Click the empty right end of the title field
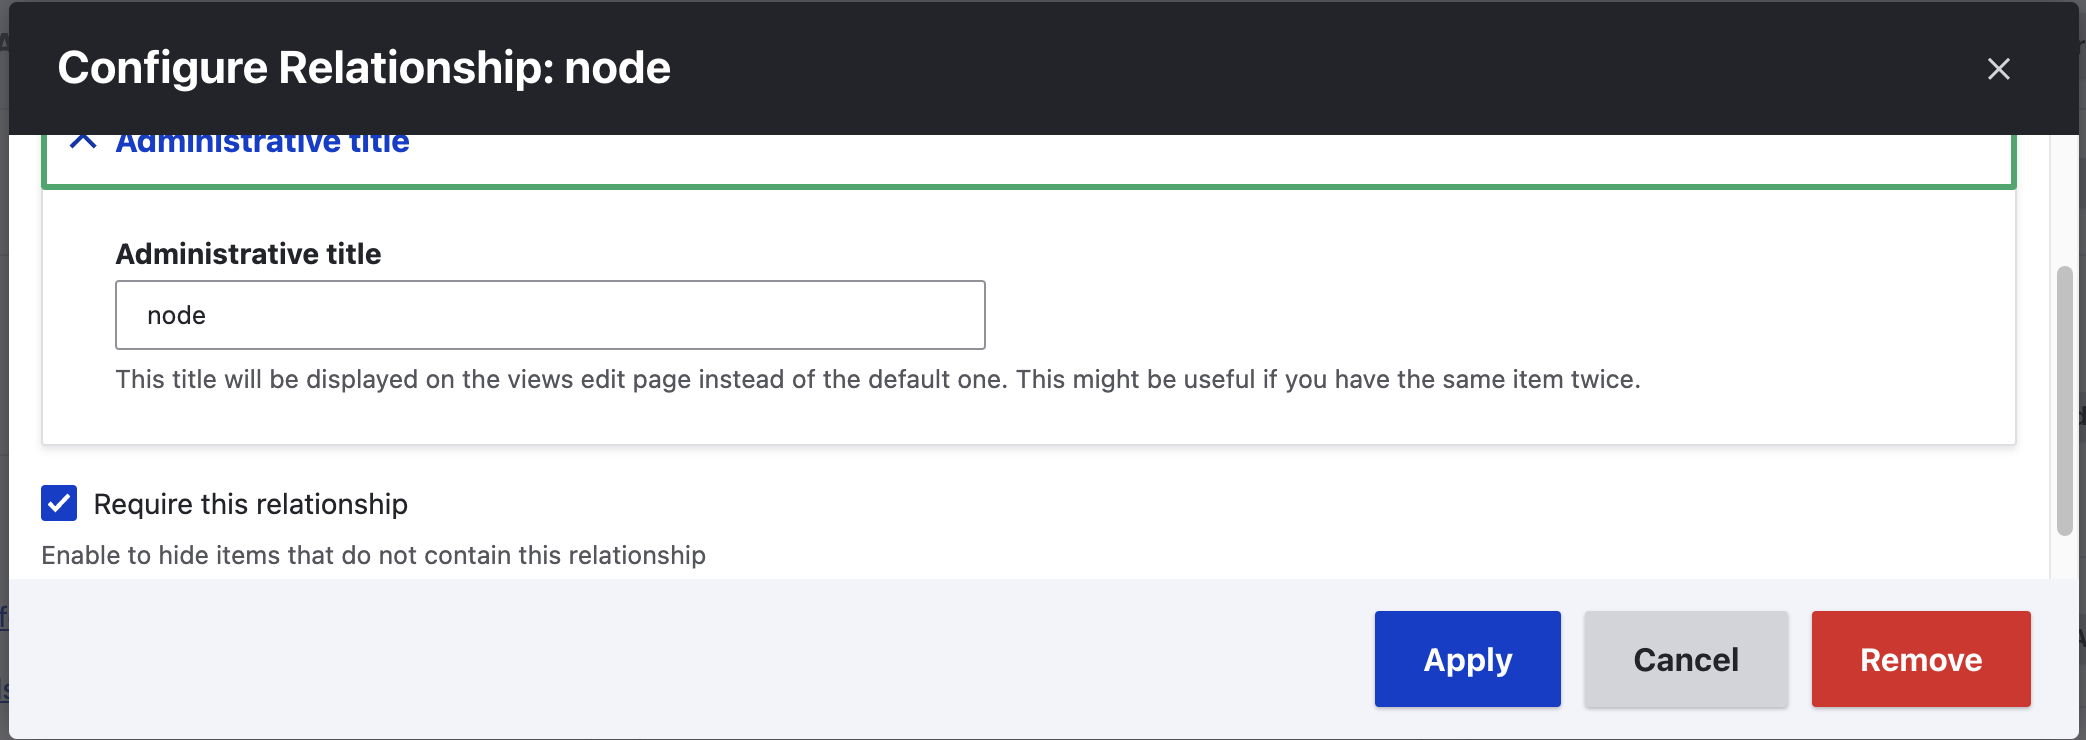Viewport: 2086px width, 740px height. [900, 315]
